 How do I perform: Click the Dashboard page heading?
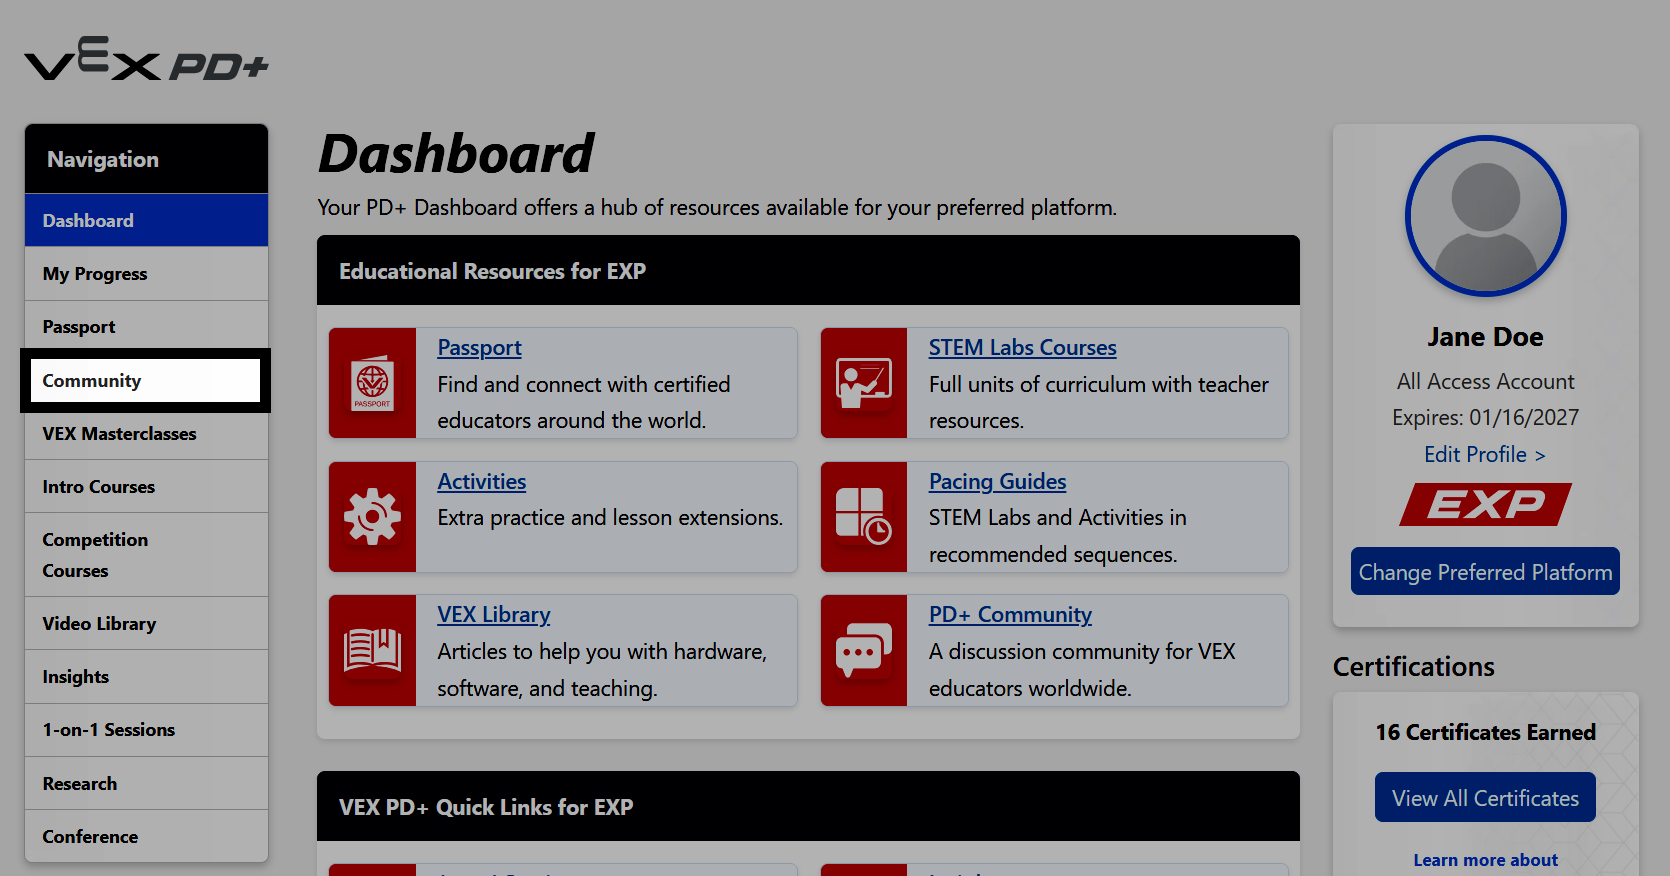point(456,154)
